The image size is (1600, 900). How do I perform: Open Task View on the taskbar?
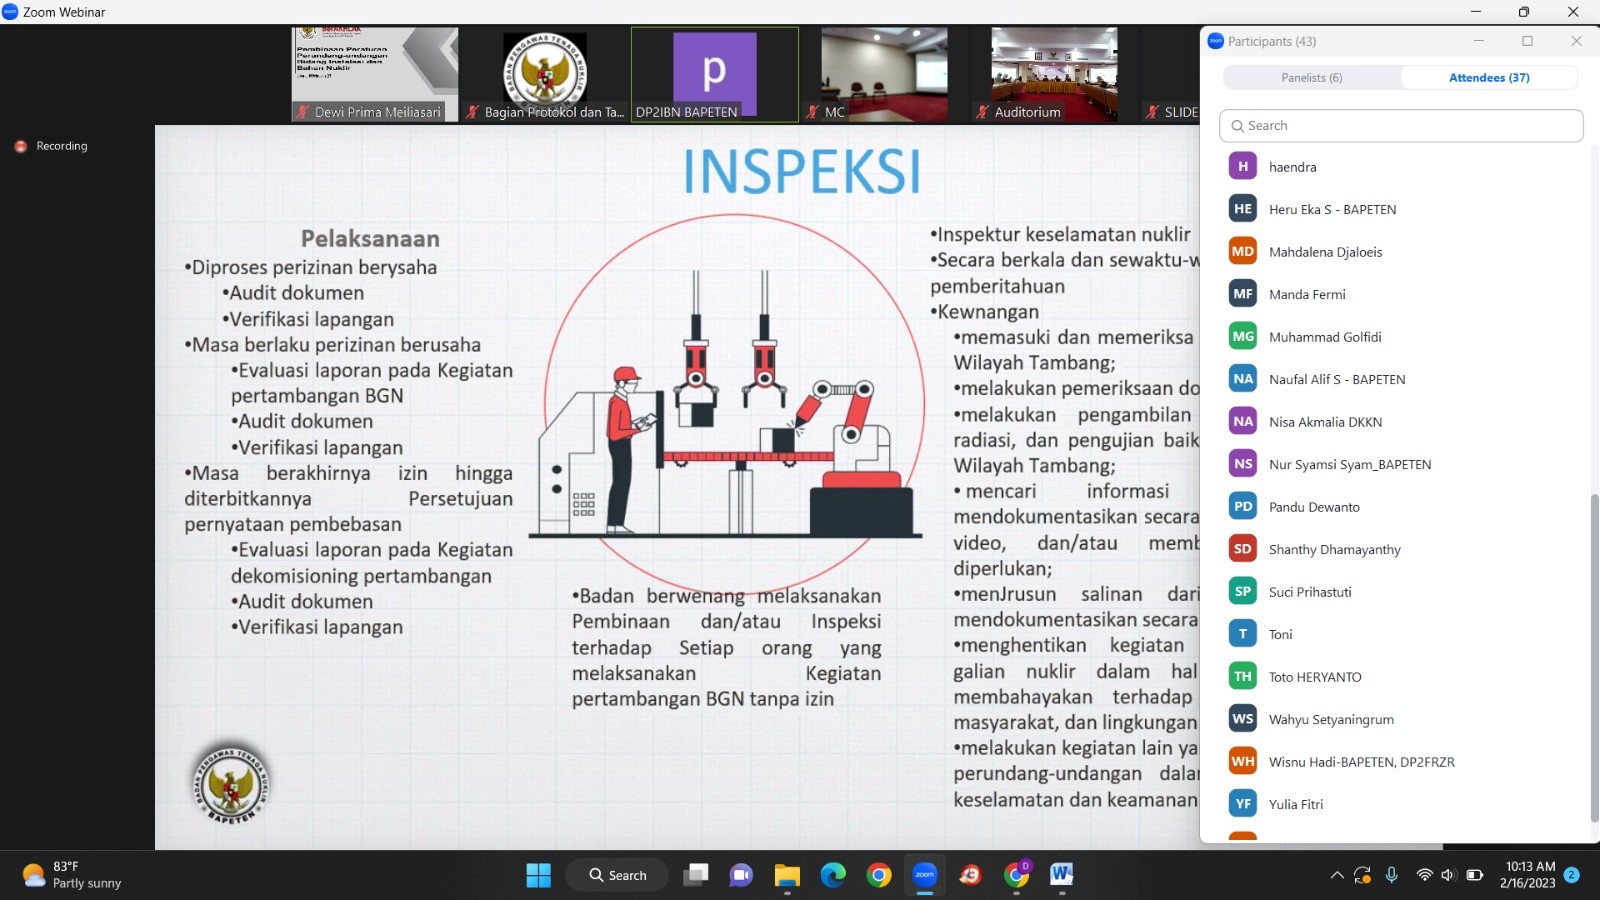coord(695,875)
